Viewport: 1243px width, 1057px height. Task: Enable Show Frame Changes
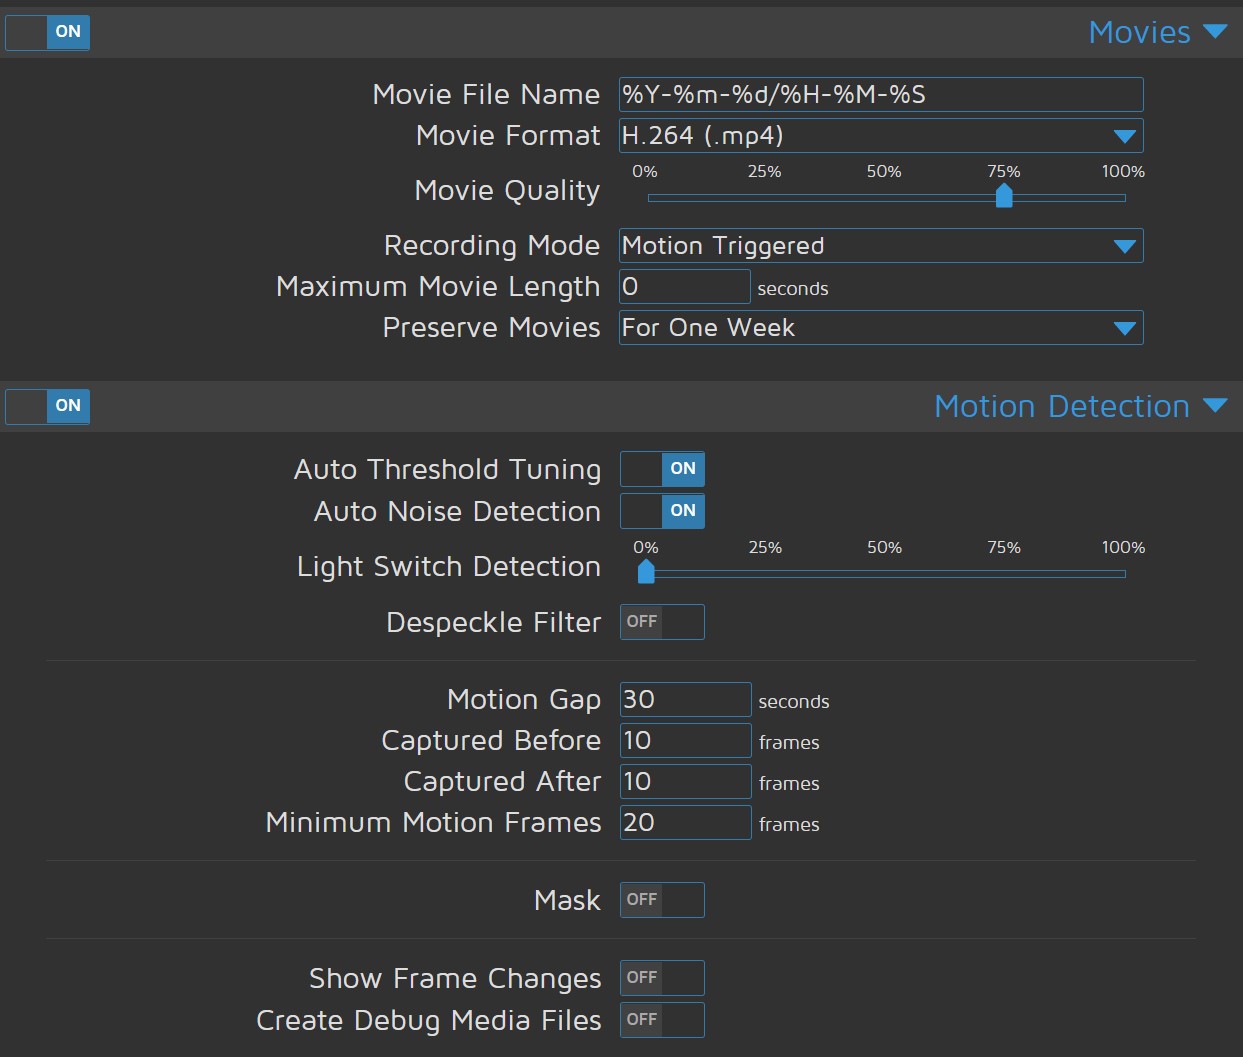[x=662, y=977]
